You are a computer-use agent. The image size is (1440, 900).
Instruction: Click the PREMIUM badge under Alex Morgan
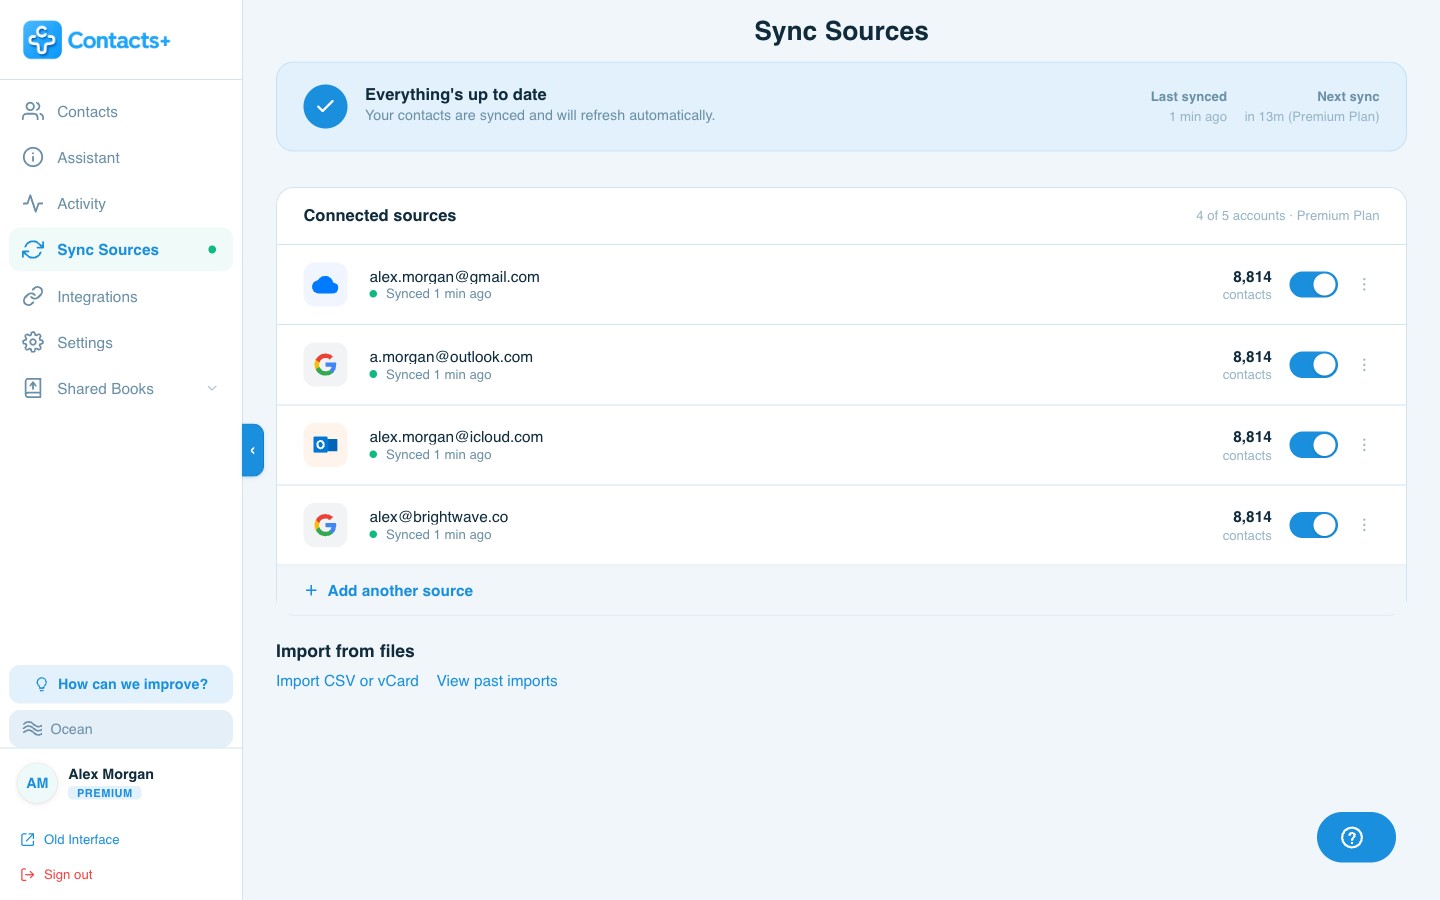click(x=105, y=793)
